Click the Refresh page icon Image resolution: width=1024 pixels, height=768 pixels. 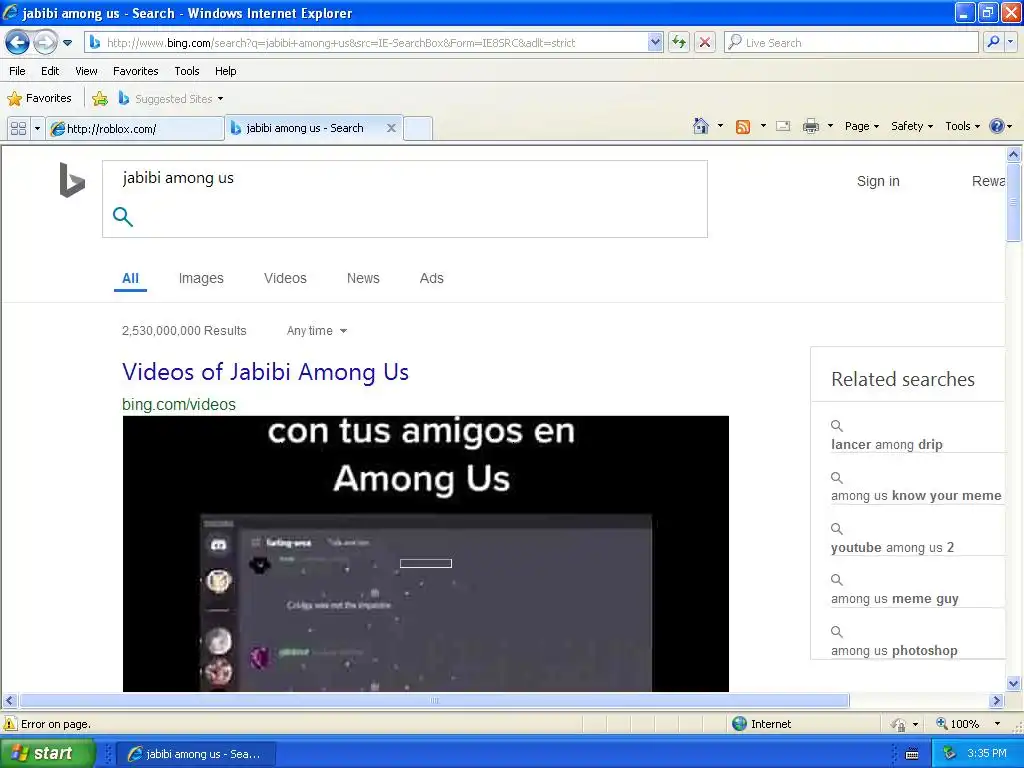click(679, 43)
